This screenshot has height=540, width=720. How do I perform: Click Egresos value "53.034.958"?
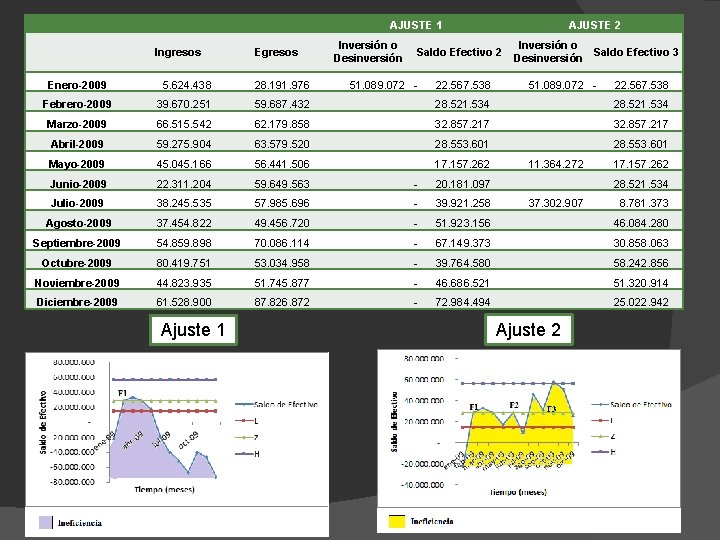tap(282, 263)
